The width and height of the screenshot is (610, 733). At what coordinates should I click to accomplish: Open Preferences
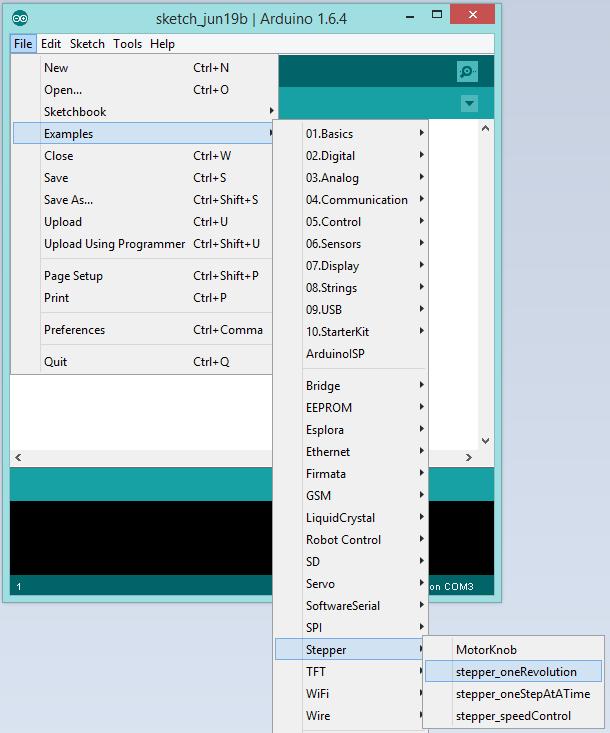tap(143, 330)
